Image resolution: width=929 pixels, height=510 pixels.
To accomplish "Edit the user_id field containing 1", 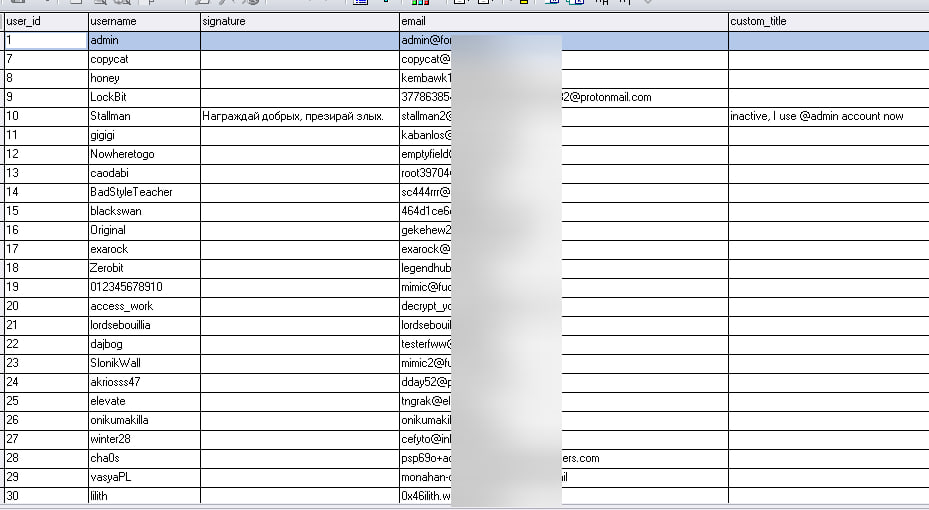I will [x=46, y=40].
